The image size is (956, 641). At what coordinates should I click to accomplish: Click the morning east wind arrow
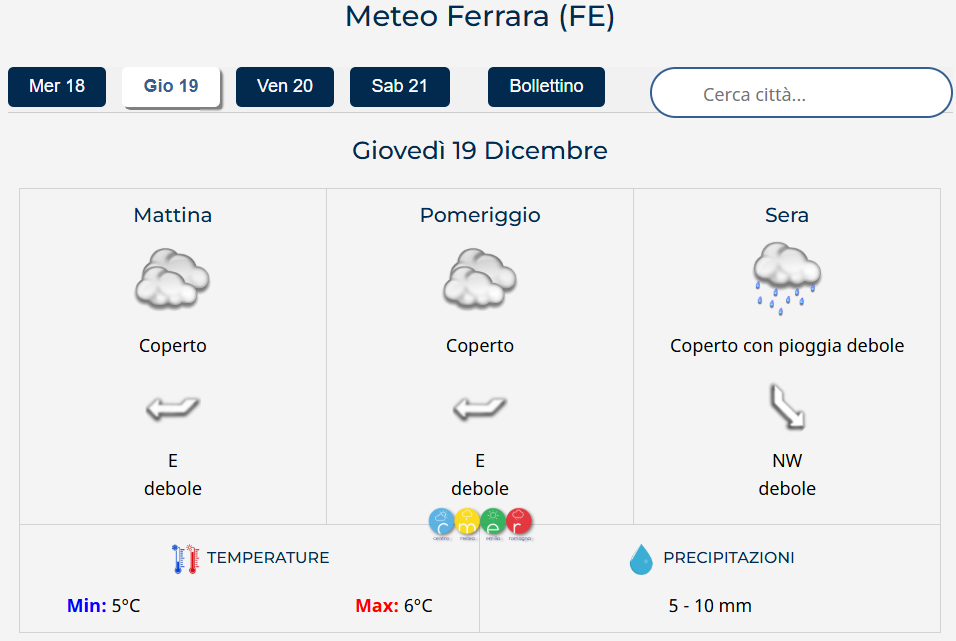click(x=172, y=407)
